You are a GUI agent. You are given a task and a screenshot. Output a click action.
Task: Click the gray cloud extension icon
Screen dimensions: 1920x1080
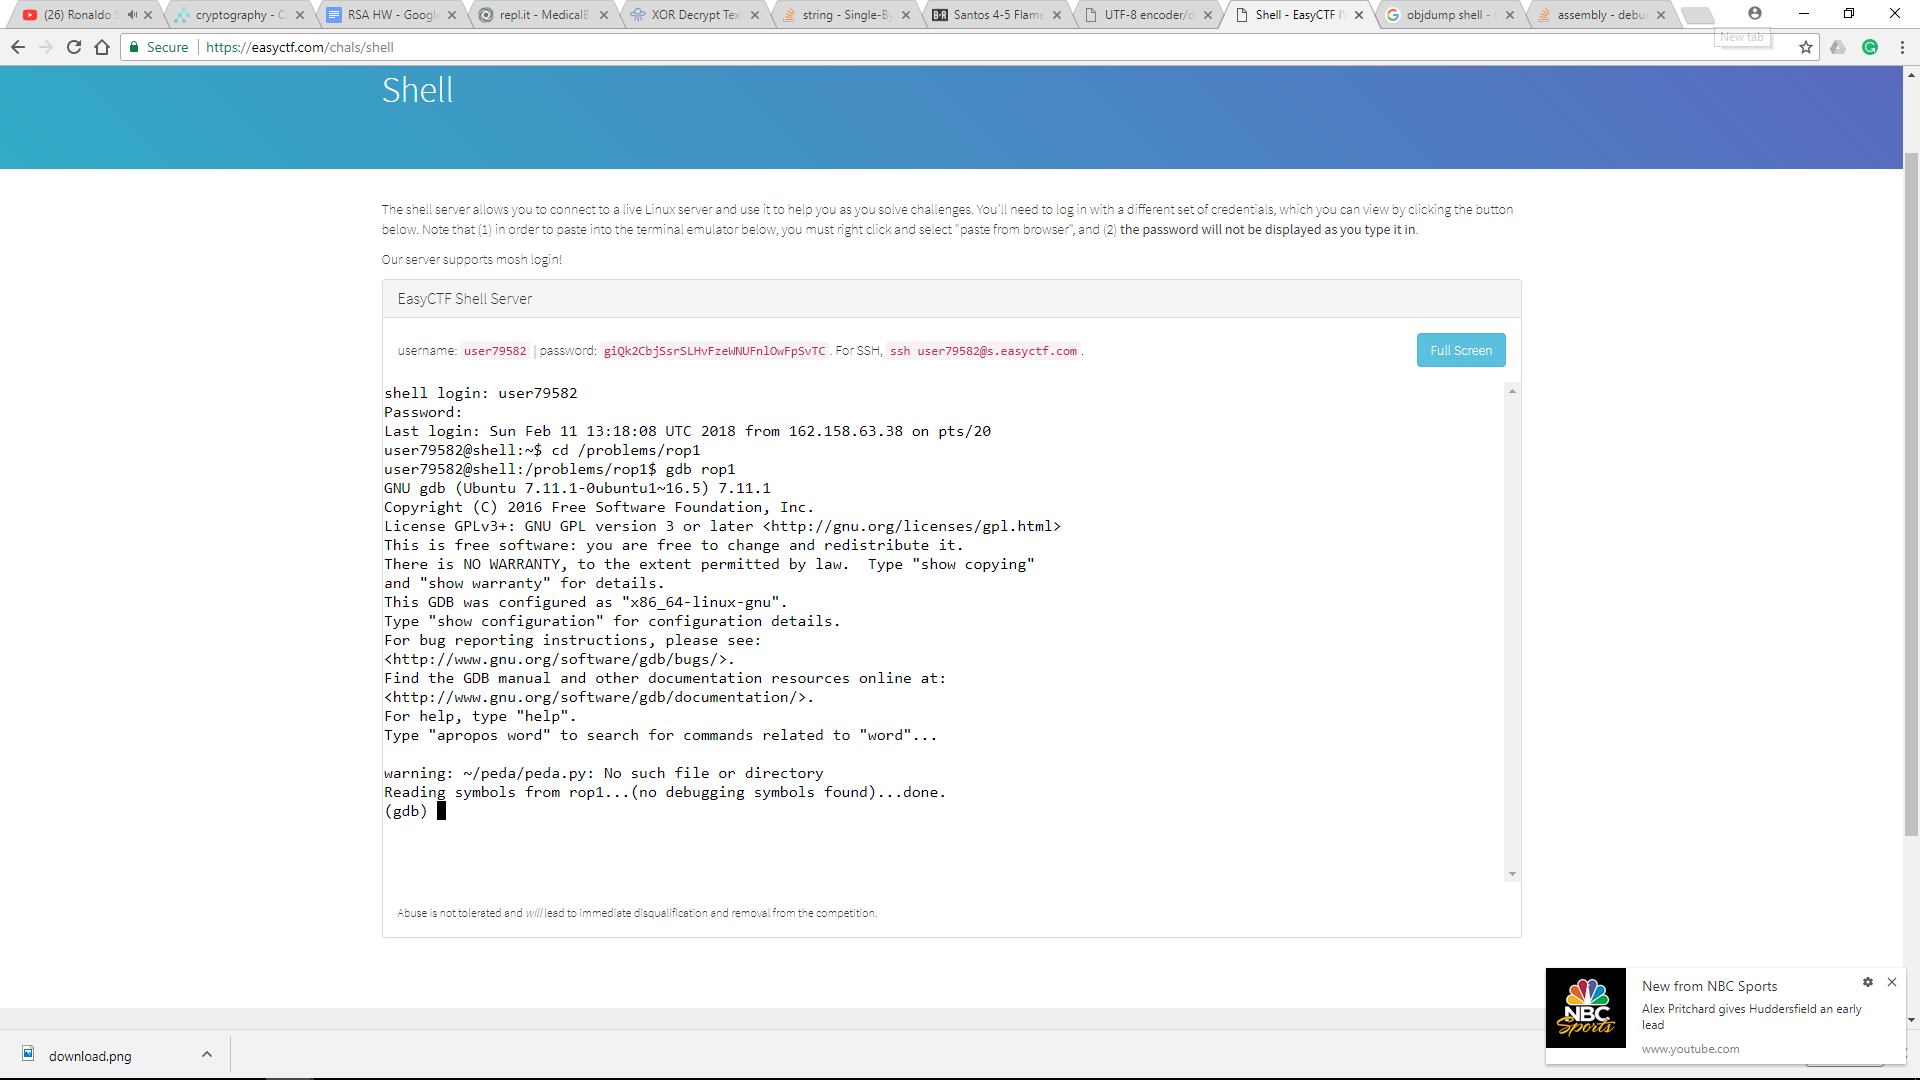click(x=1838, y=47)
